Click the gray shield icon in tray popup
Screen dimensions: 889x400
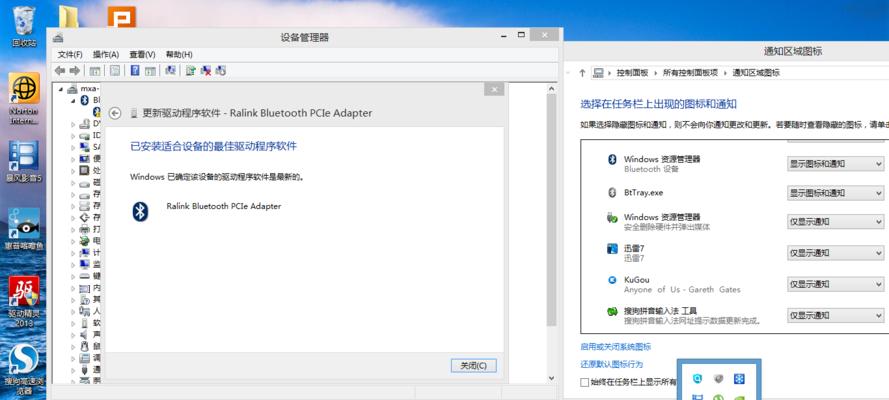coord(718,378)
